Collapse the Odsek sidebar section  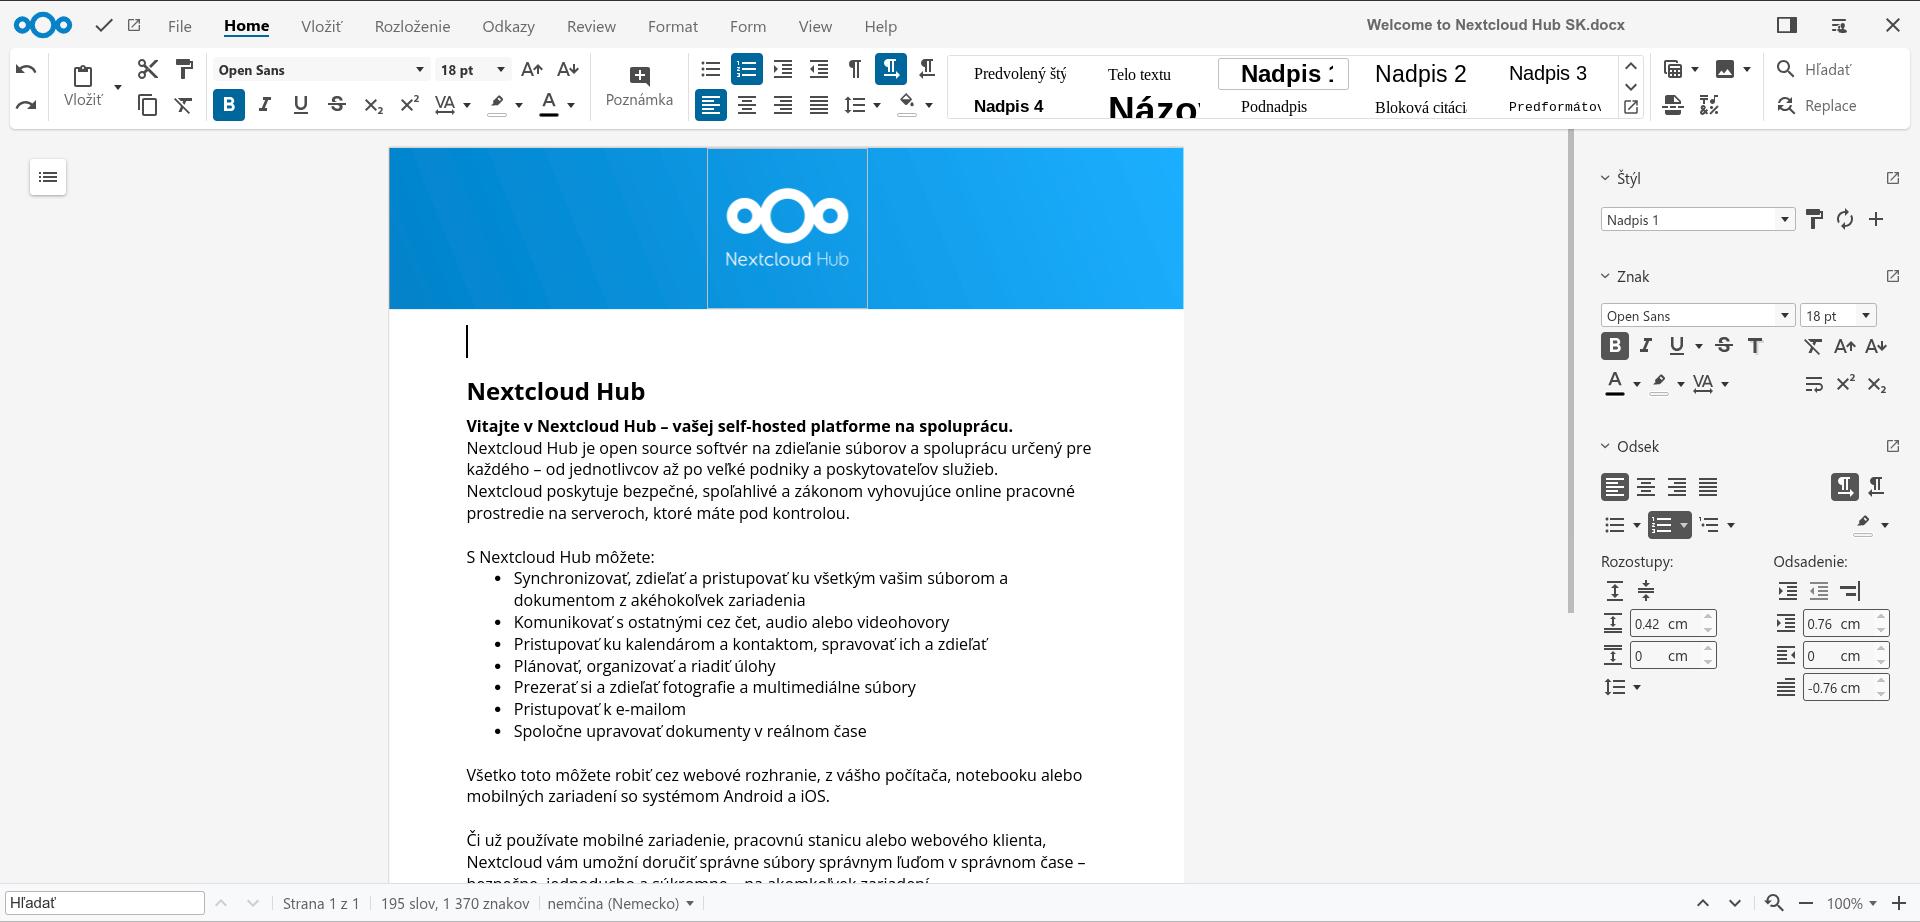click(x=1604, y=446)
